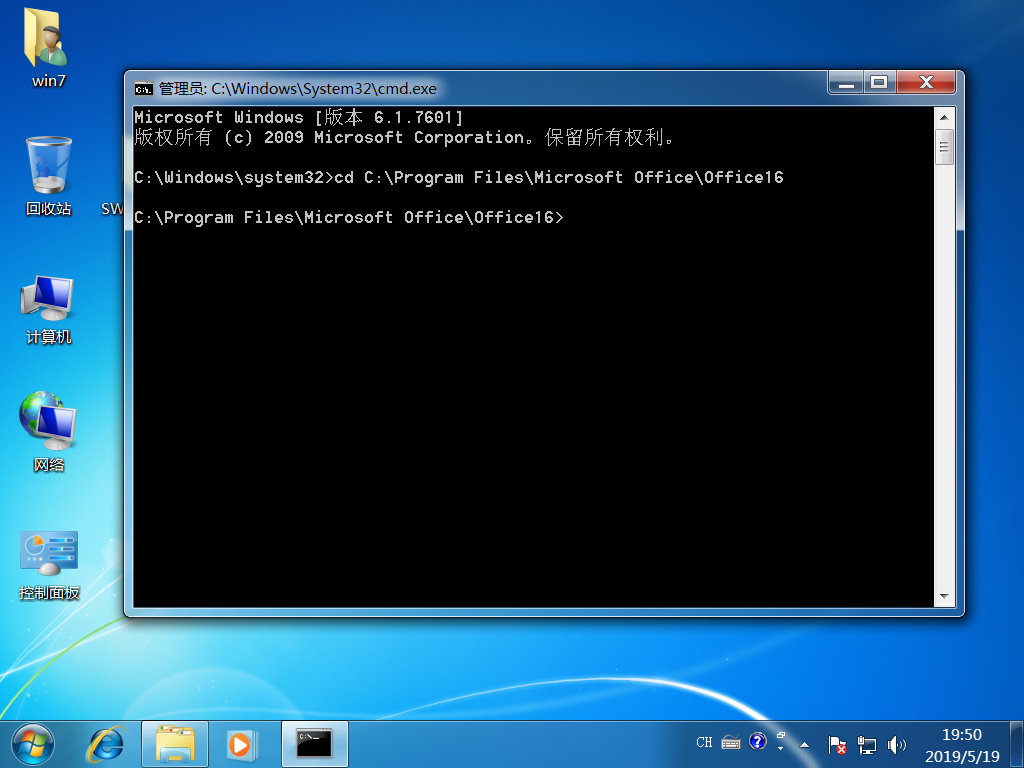Click the cmd window system menu icon

coord(143,89)
